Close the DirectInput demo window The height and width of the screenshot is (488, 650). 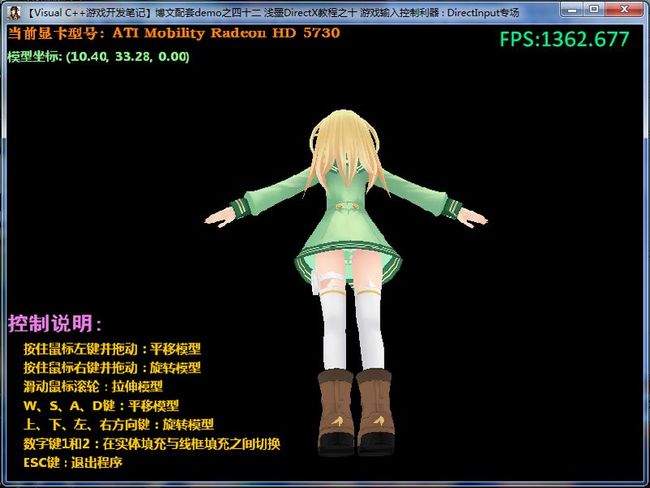(x=625, y=9)
